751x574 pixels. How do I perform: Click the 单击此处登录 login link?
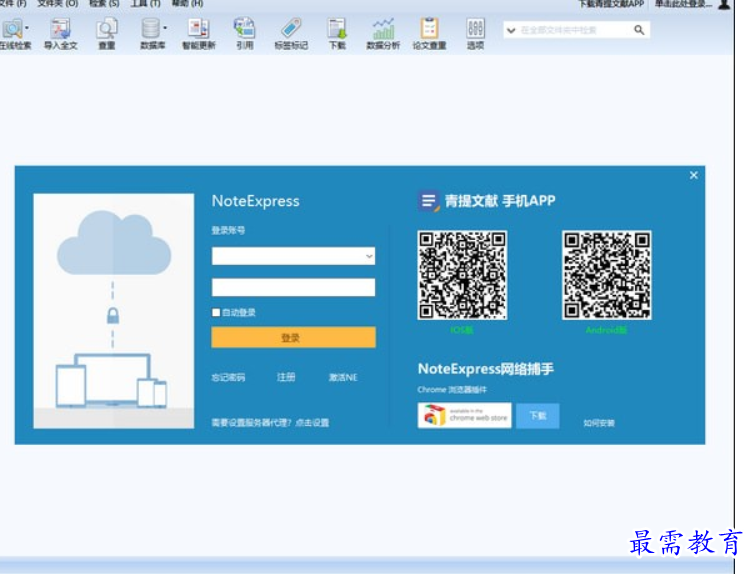point(683,4)
